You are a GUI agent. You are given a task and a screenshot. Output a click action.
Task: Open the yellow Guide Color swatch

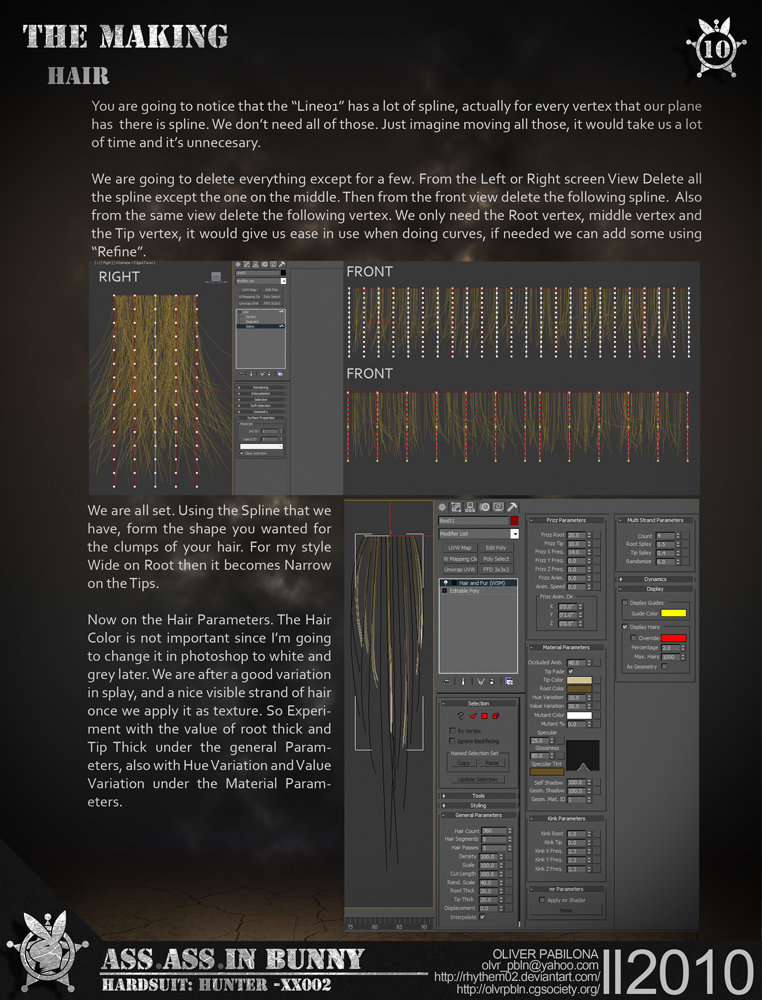[673, 614]
